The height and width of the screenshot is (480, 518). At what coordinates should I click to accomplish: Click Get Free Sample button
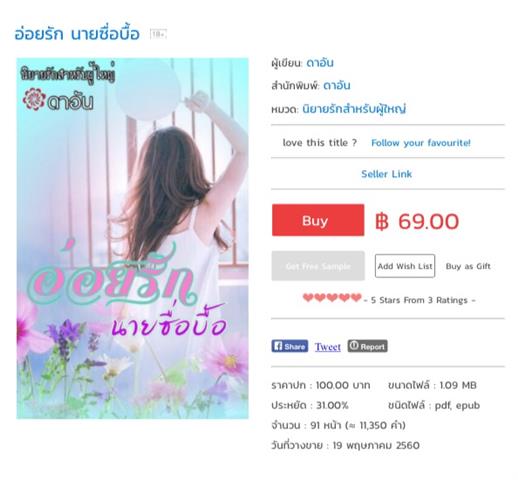point(318,266)
